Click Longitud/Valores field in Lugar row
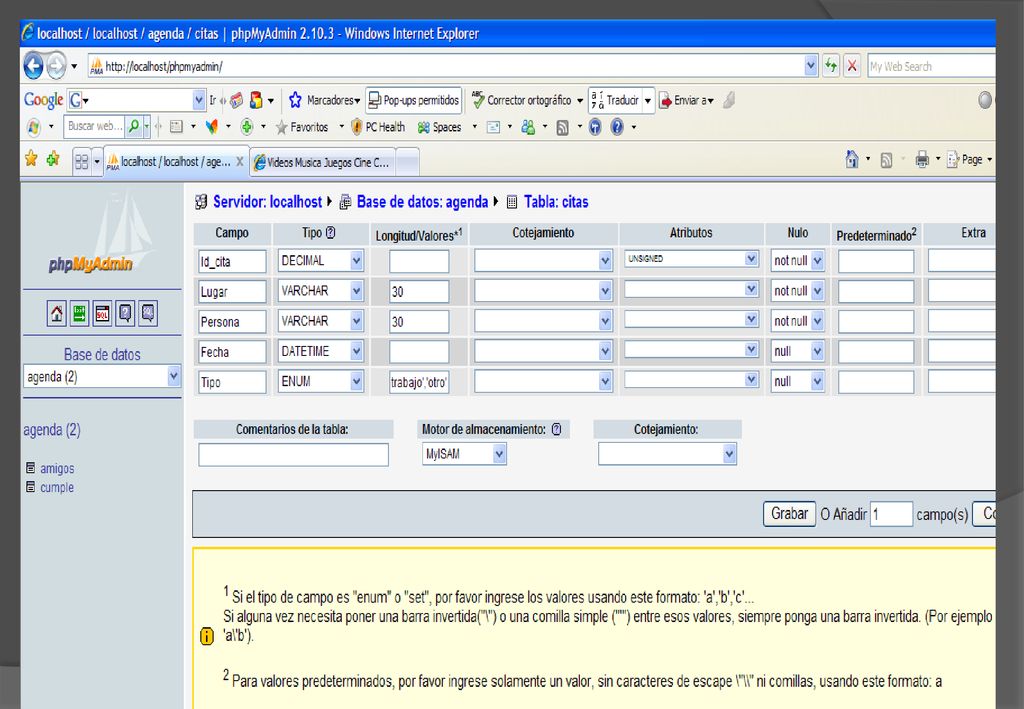 tap(419, 291)
